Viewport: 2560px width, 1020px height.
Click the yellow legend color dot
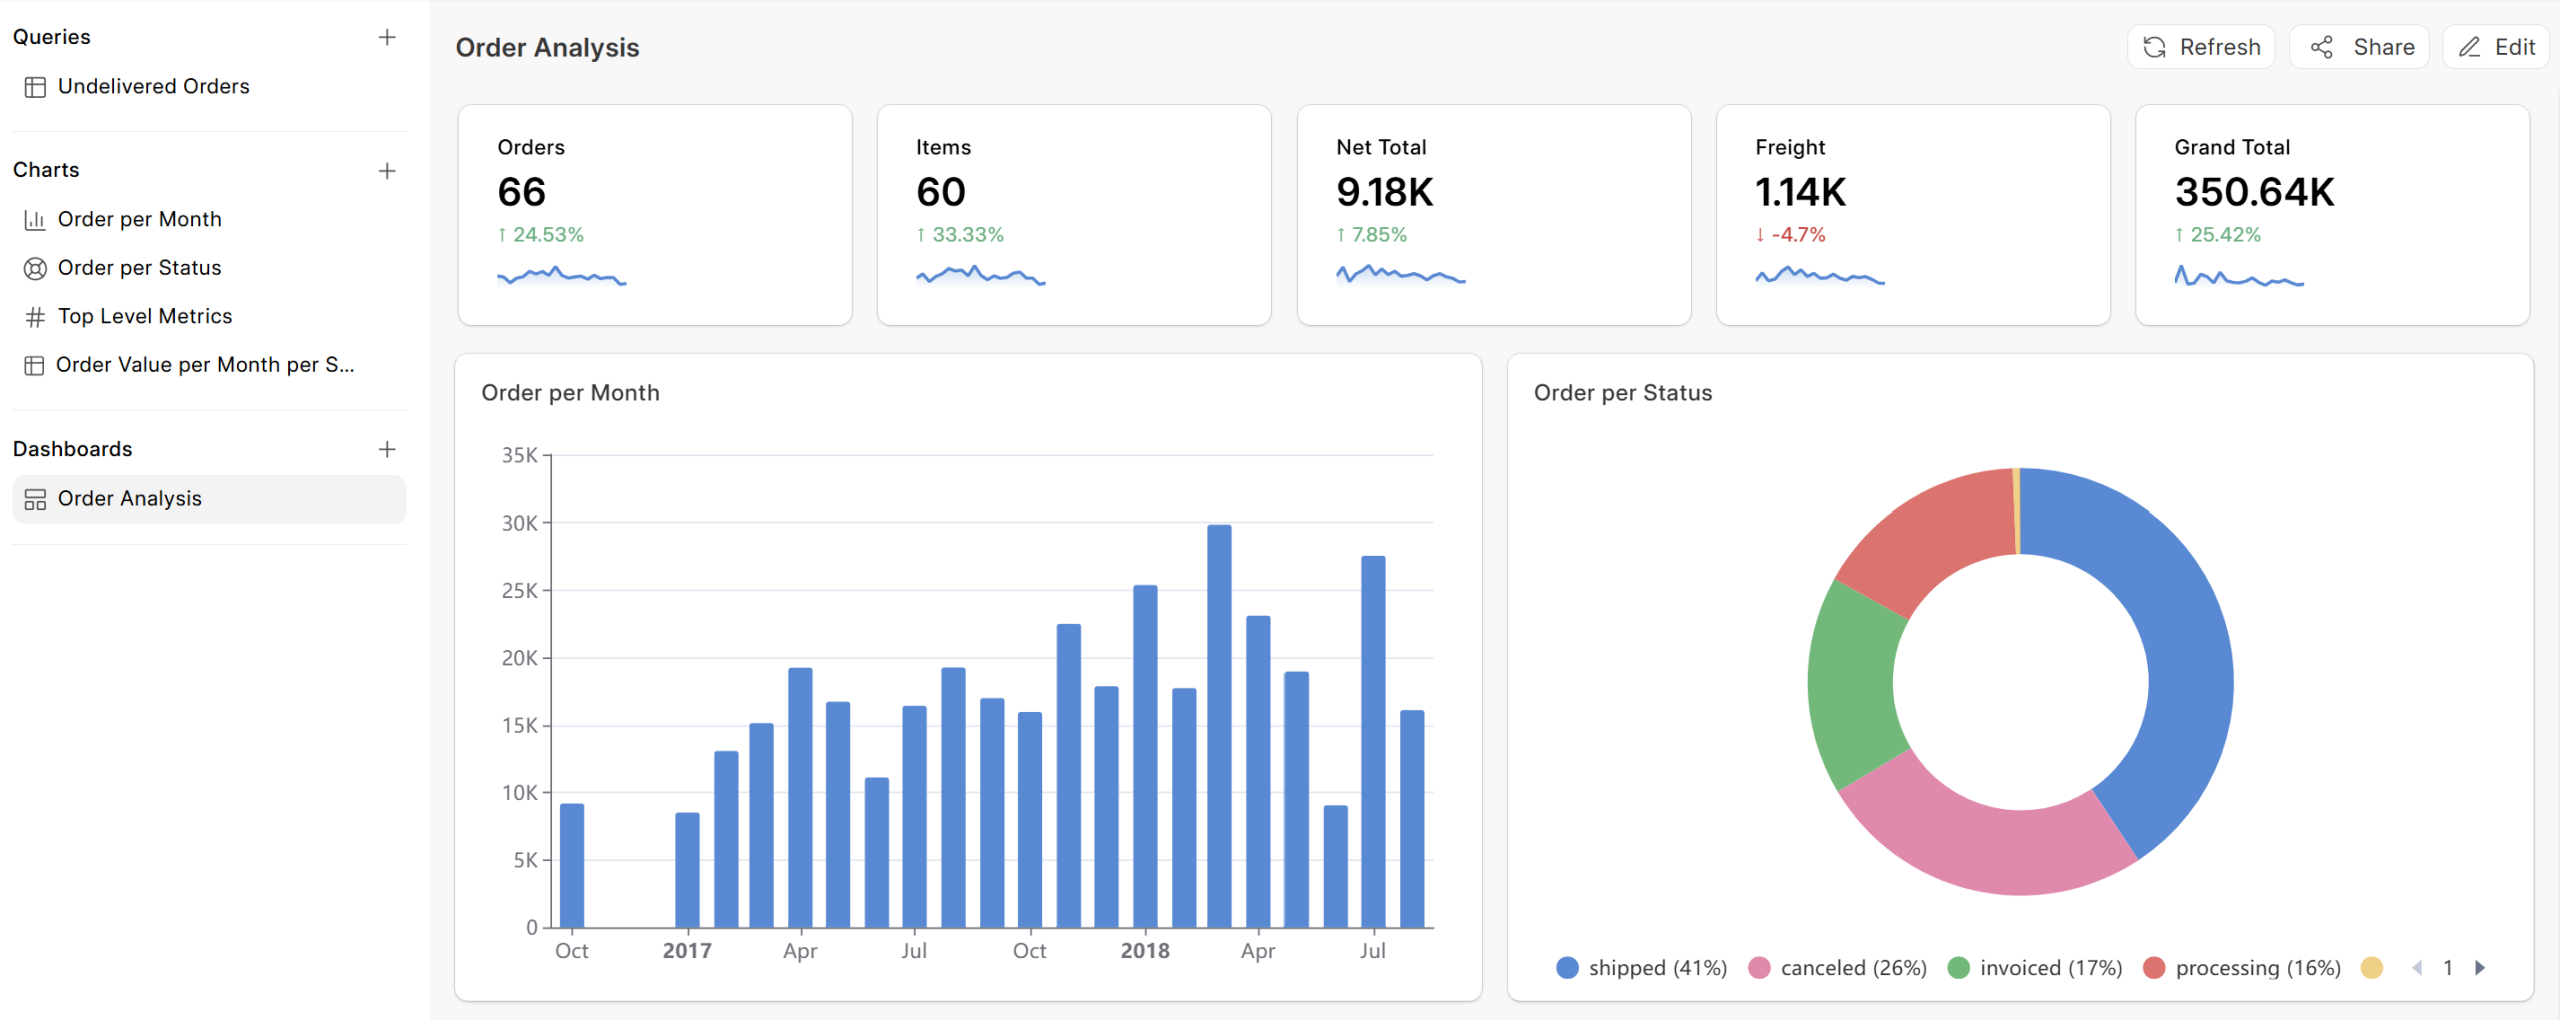point(2371,968)
